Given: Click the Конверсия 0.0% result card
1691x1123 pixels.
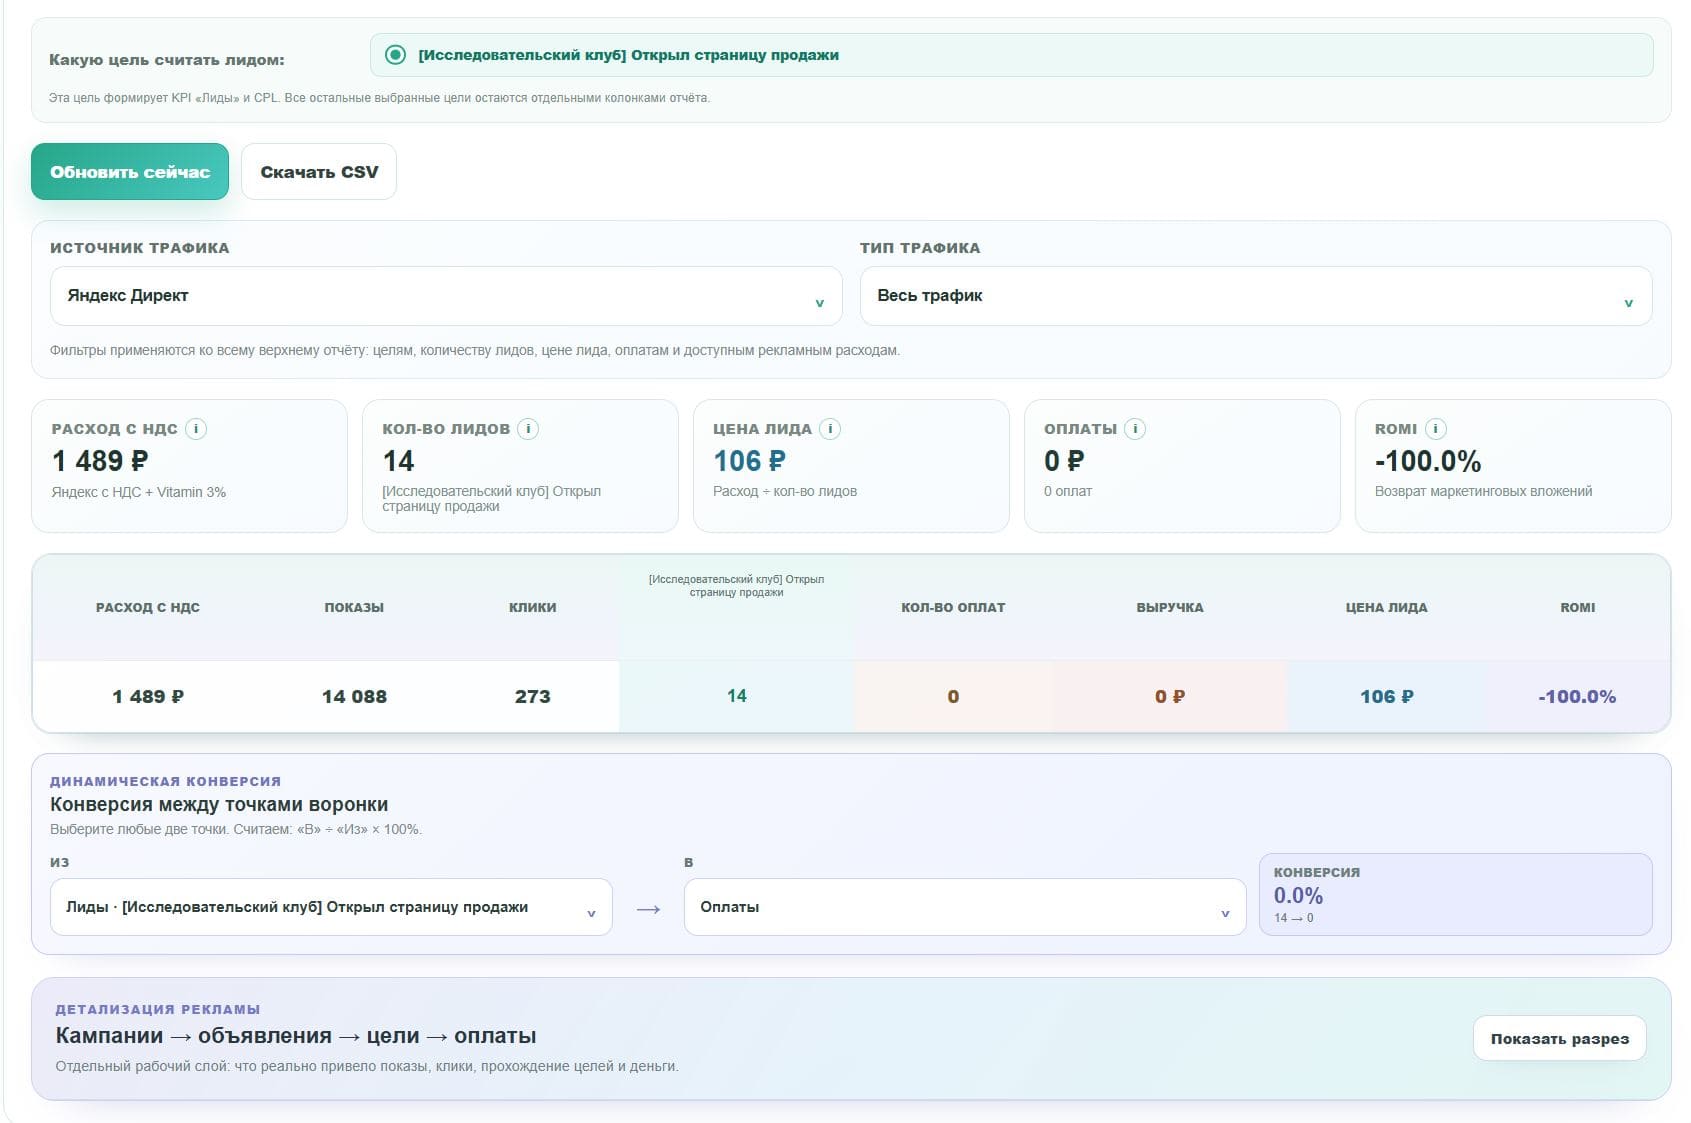Looking at the screenshot, I should [x=1456, y=895].
